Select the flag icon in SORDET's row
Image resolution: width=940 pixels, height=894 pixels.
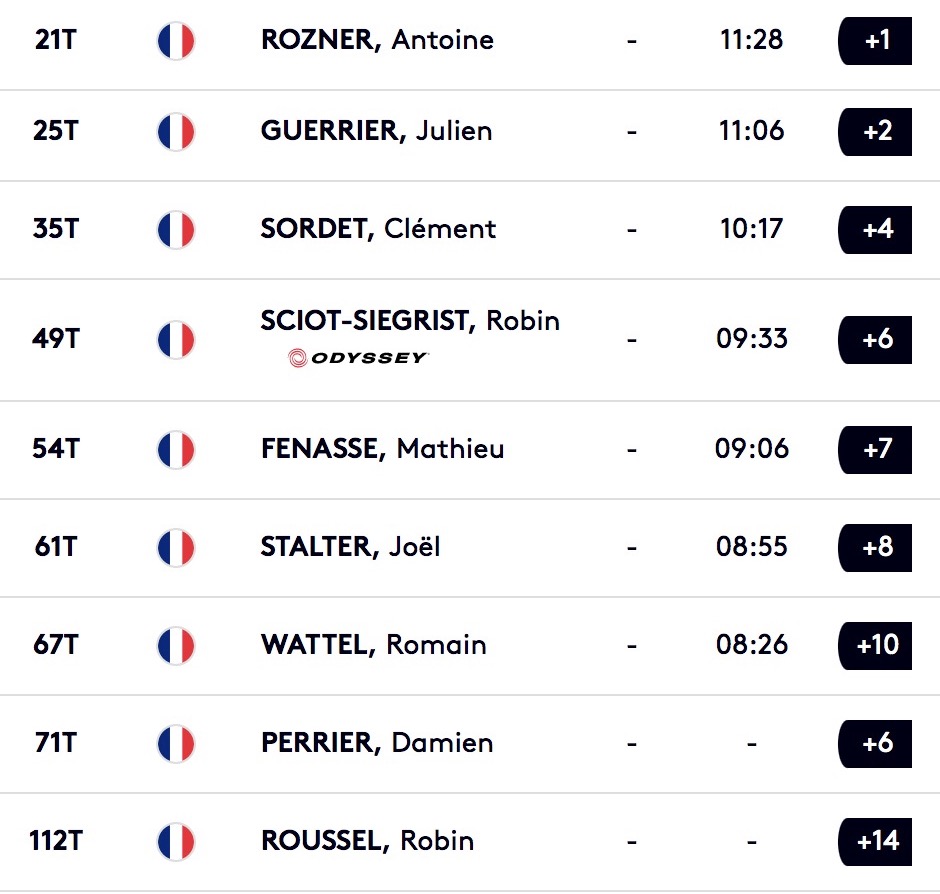pos(176,230)
